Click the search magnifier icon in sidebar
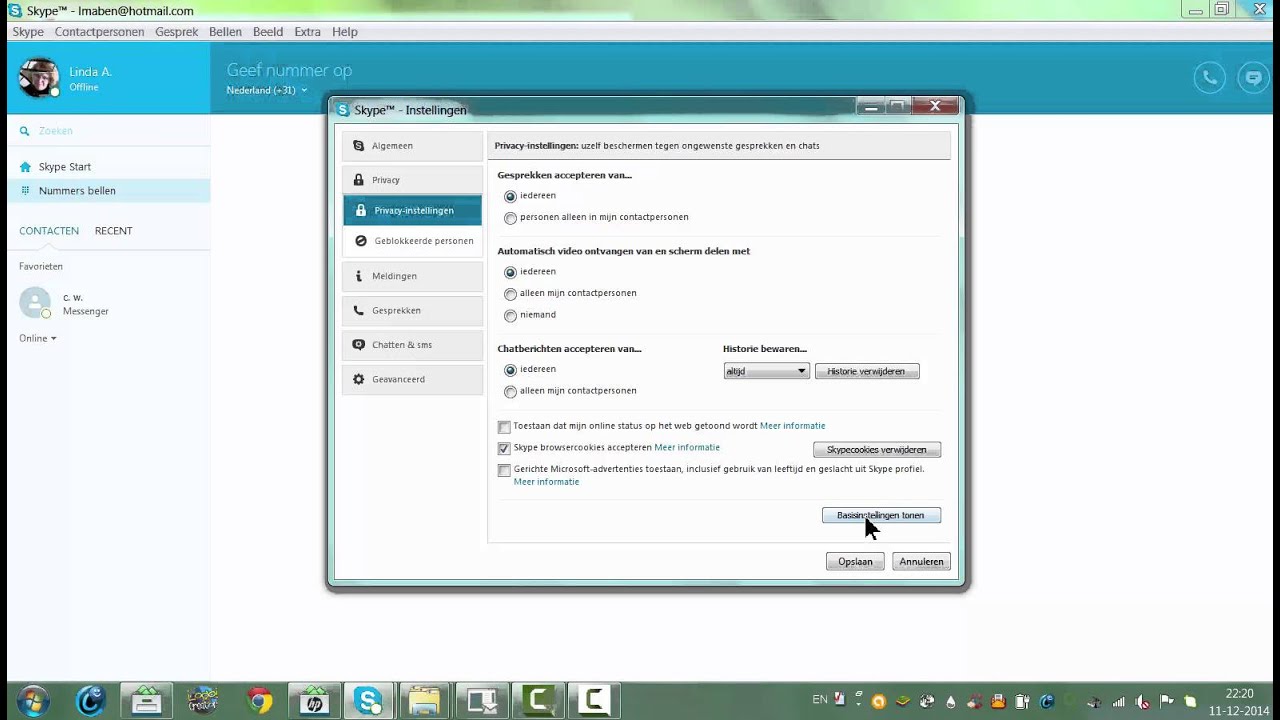 pos(25,131)
